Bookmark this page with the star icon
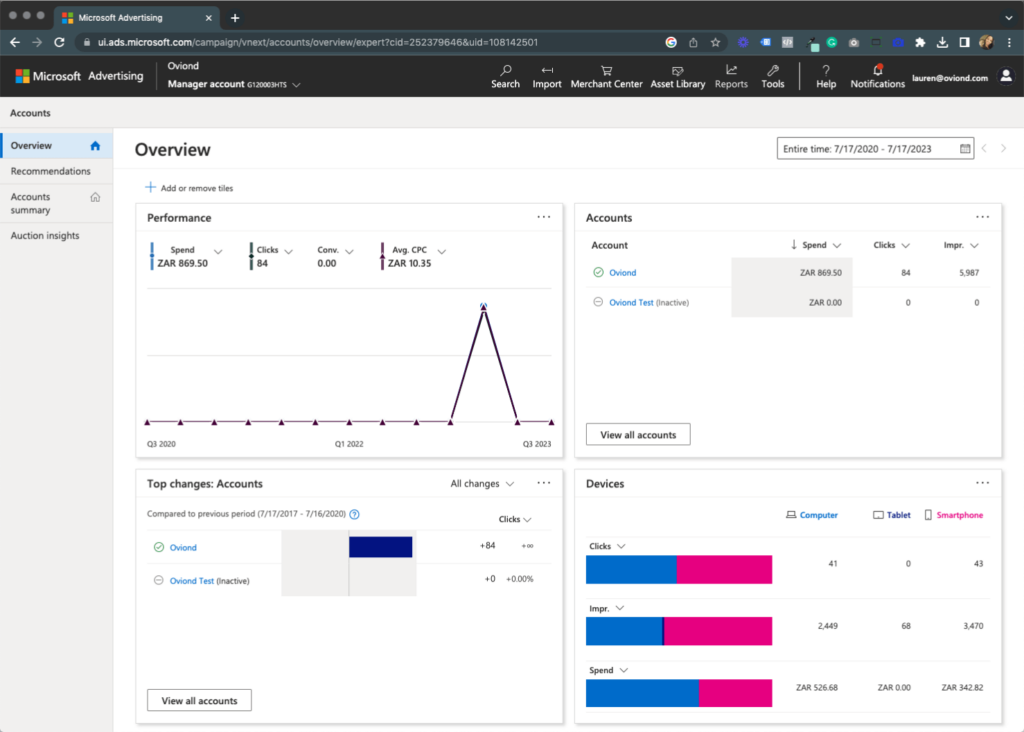 (x=715, y=42)
